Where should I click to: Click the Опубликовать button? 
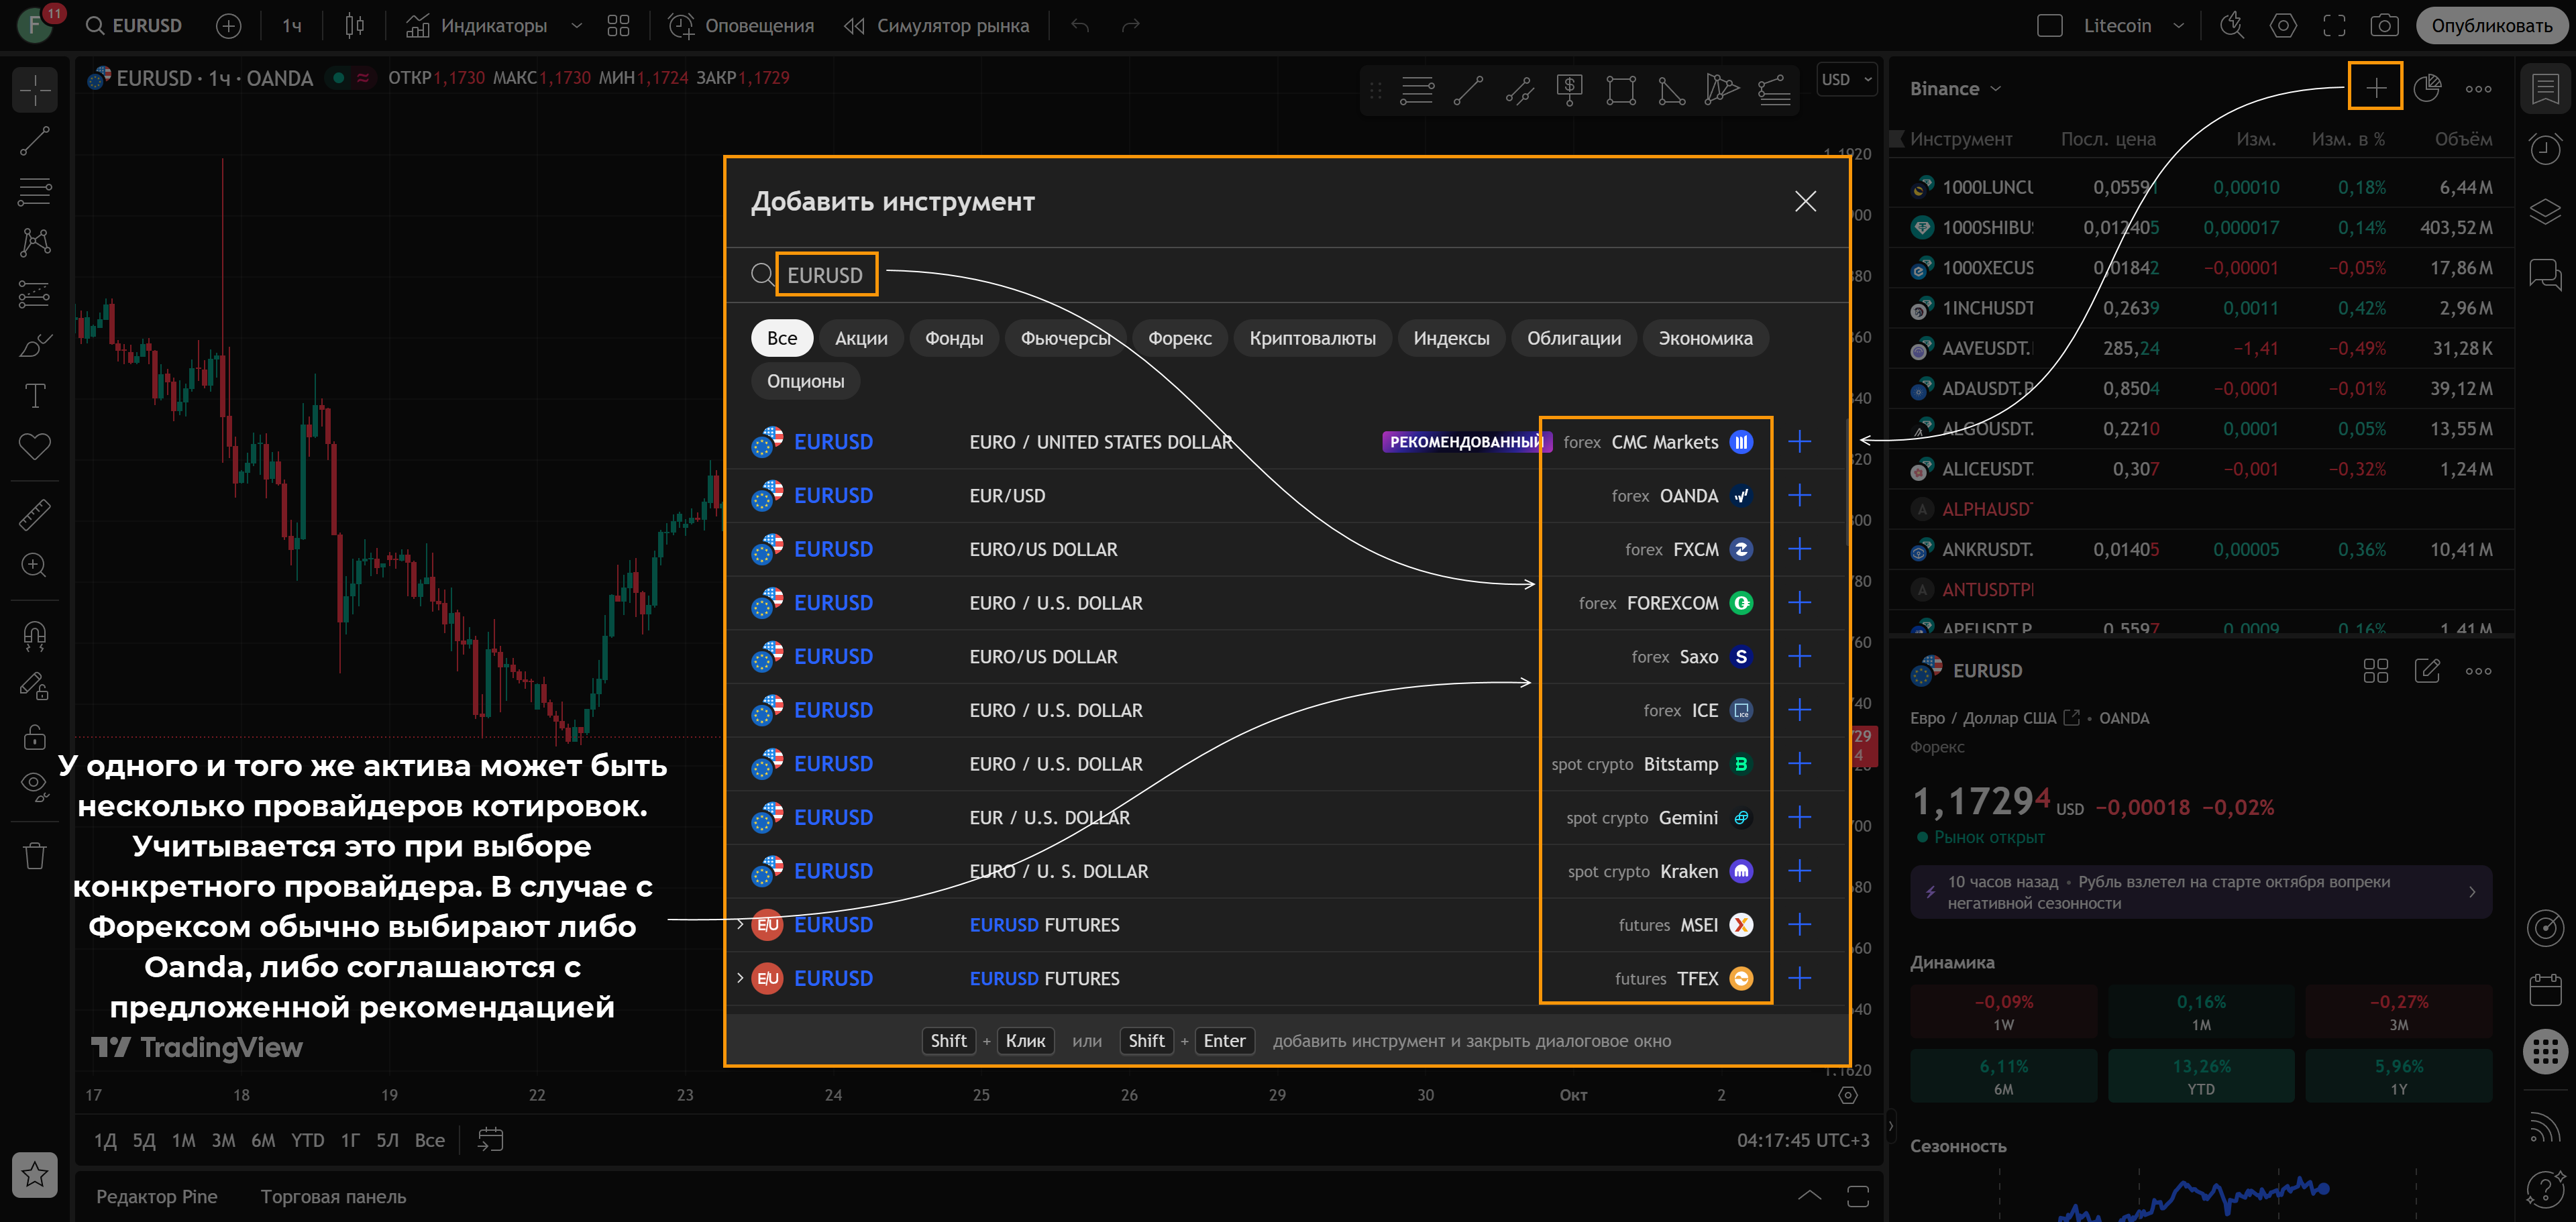[x=2491, y=26]
